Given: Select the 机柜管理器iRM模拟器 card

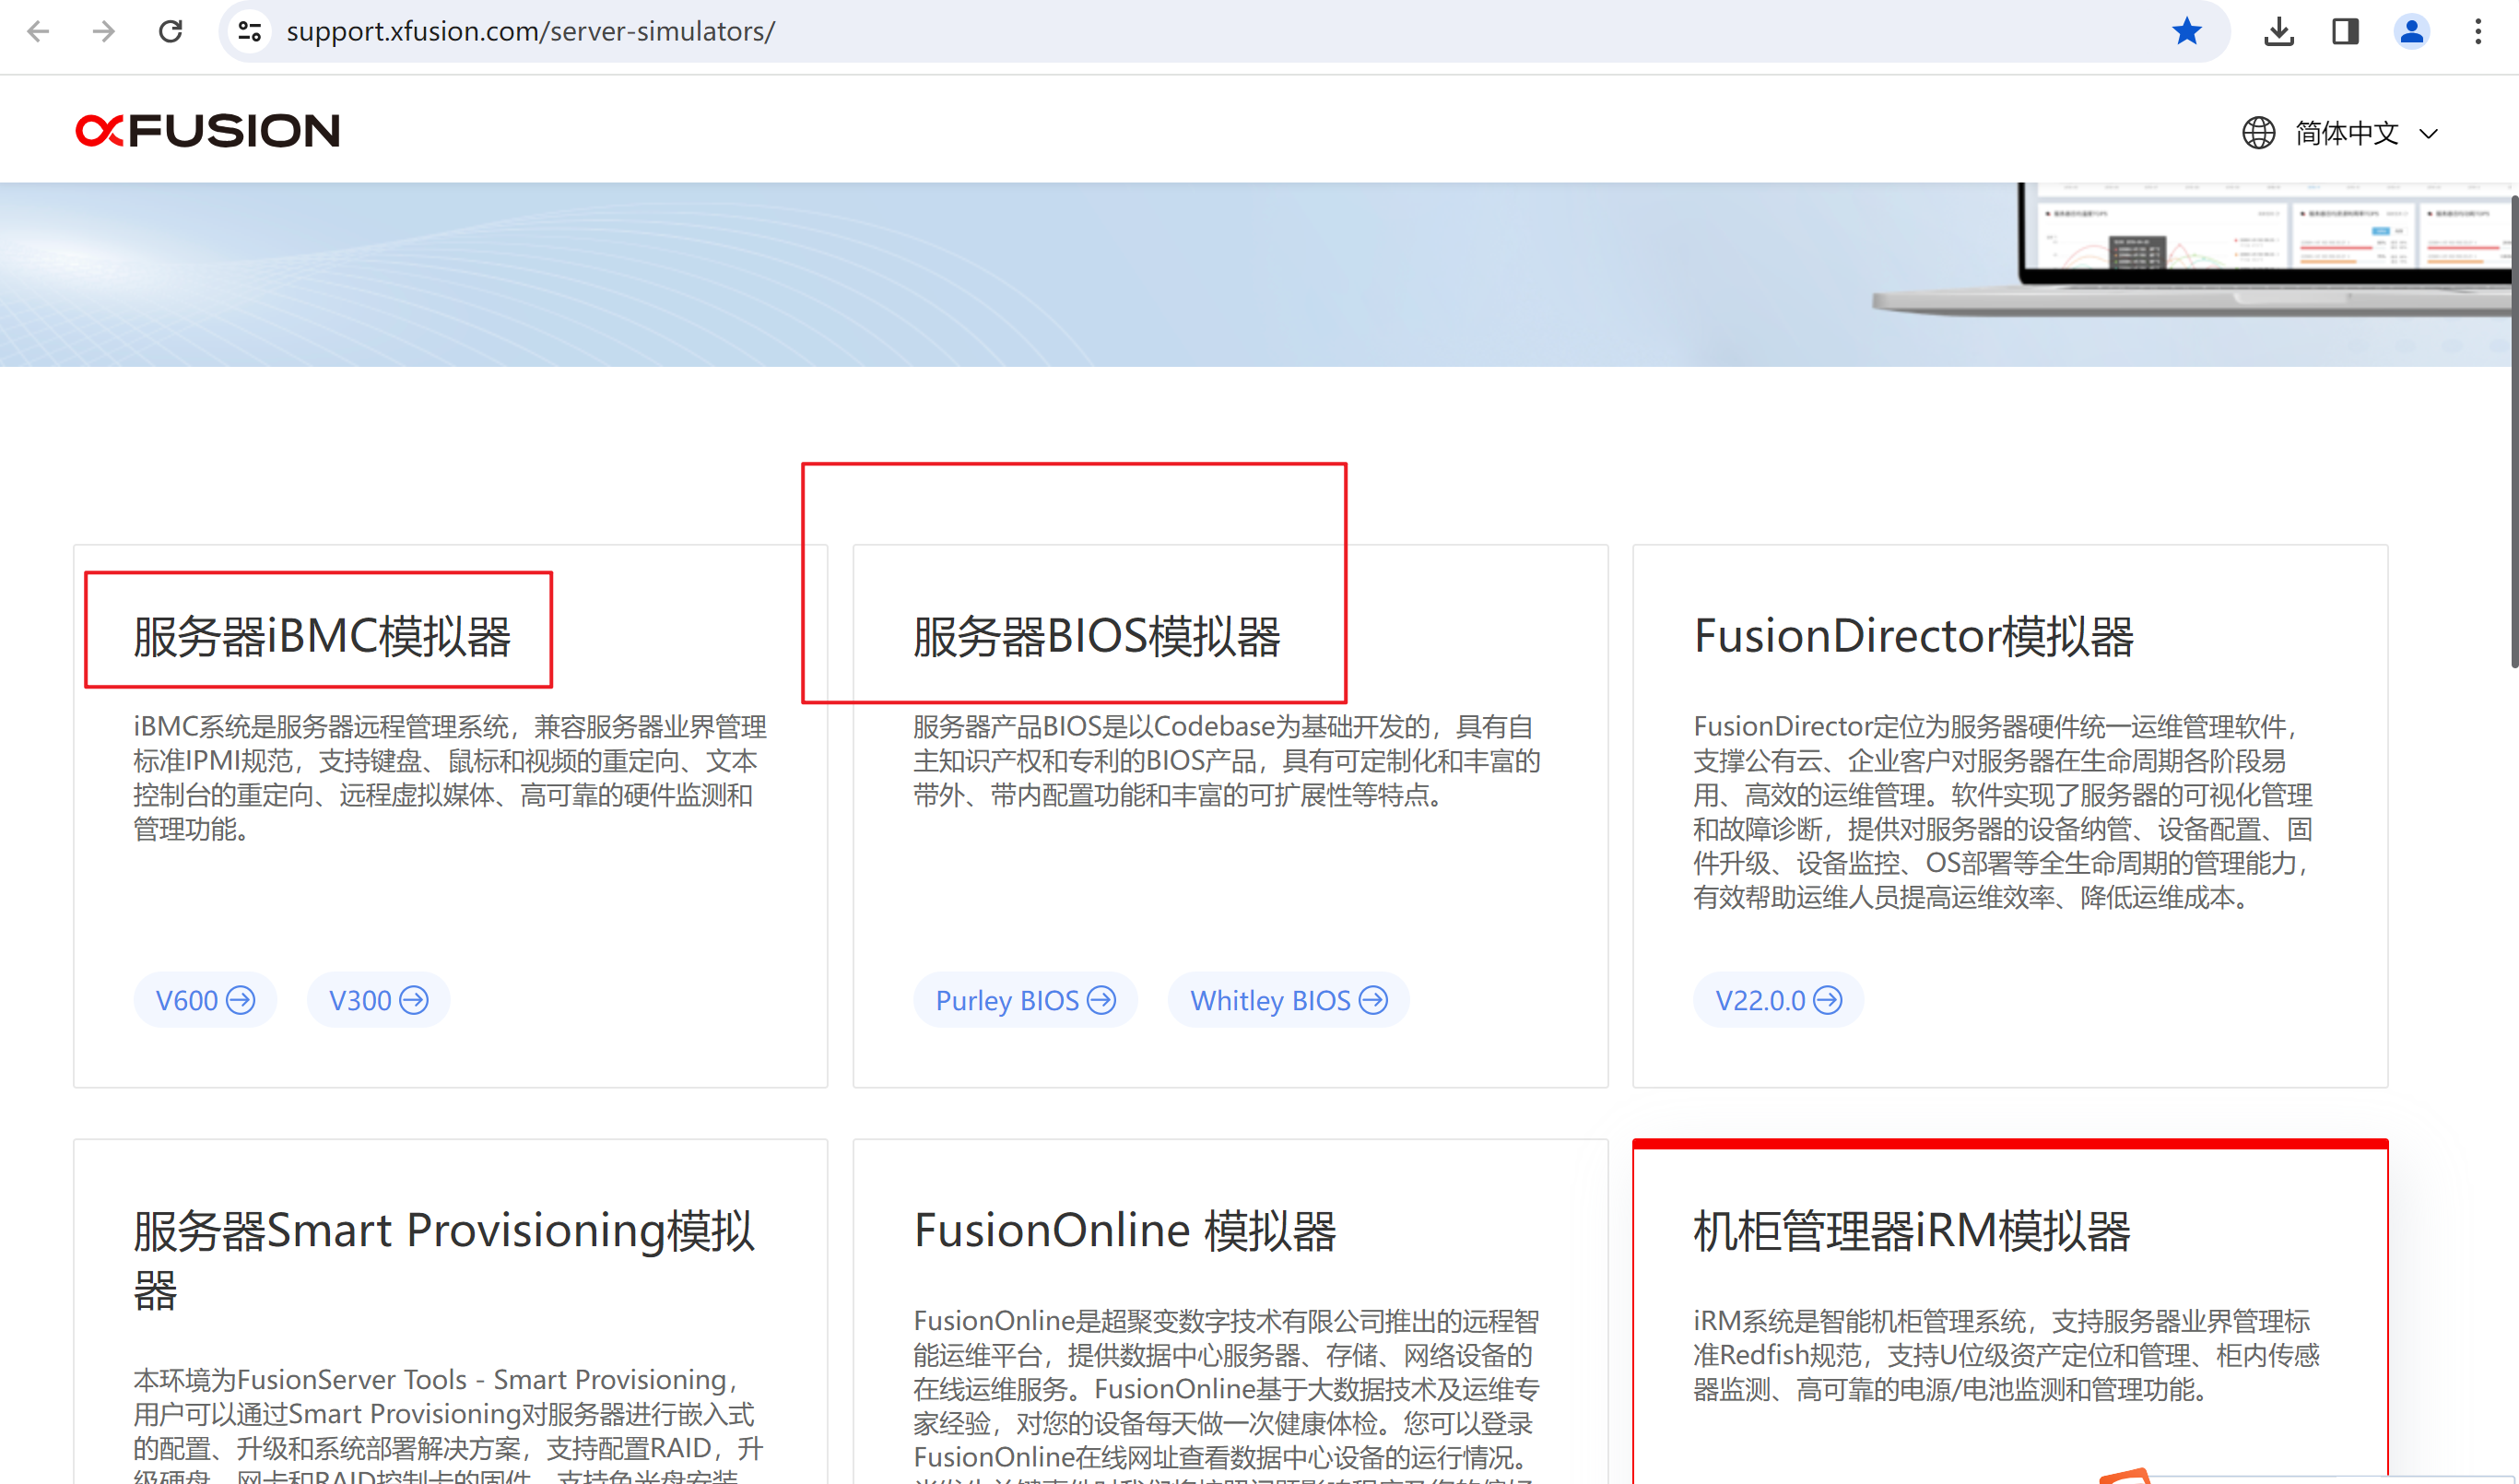Looking at the screenshot, I should coord(1911,1231).
